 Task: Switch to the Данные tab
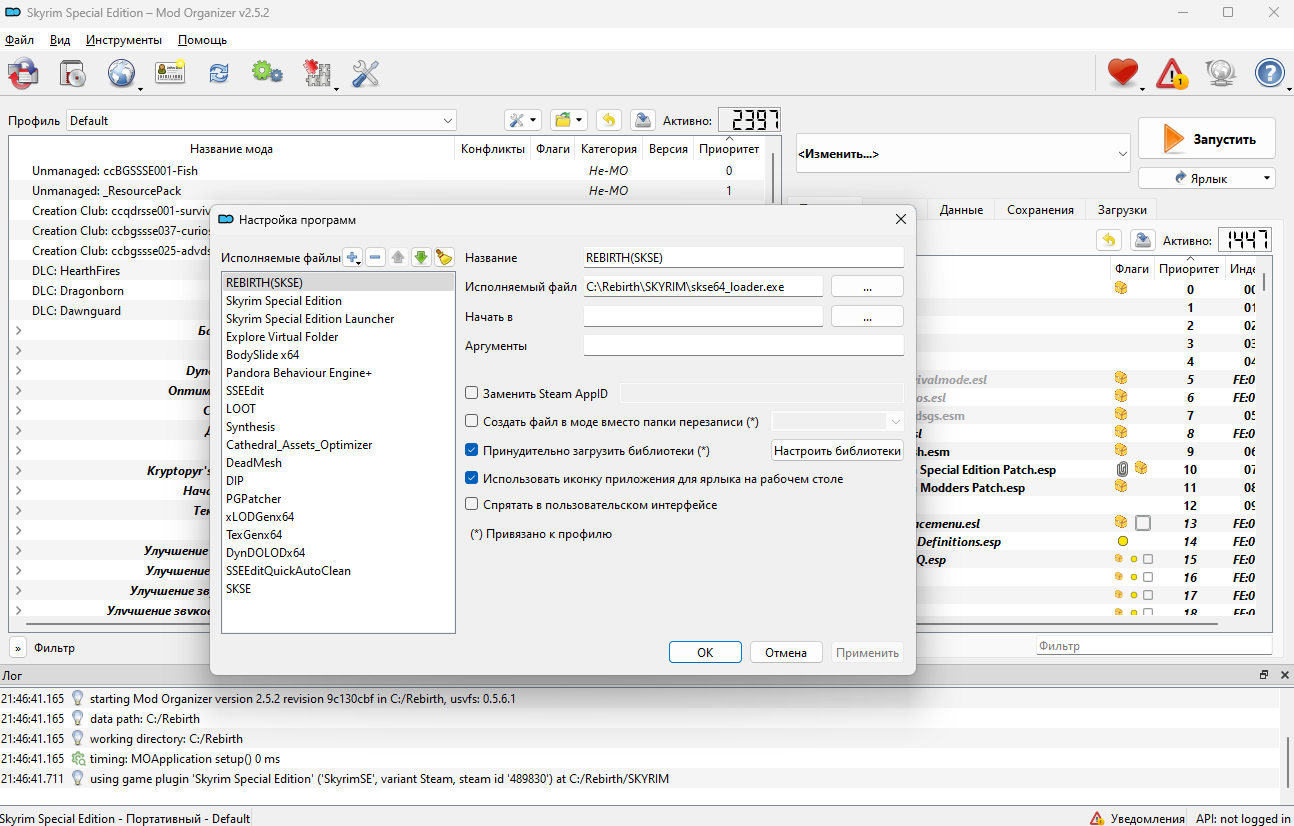pyautogui.click(x=961, y=210)
